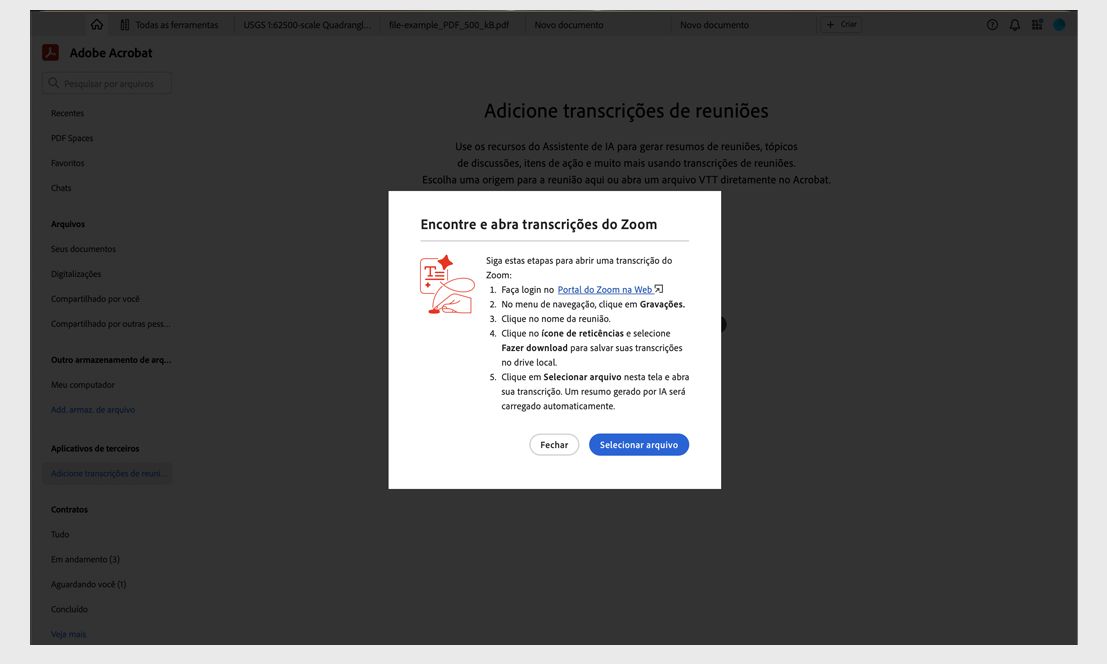The width and height of the screenshot is (1107, 664).
Task: Open Concluído contracts
Action: click(69, 609)
